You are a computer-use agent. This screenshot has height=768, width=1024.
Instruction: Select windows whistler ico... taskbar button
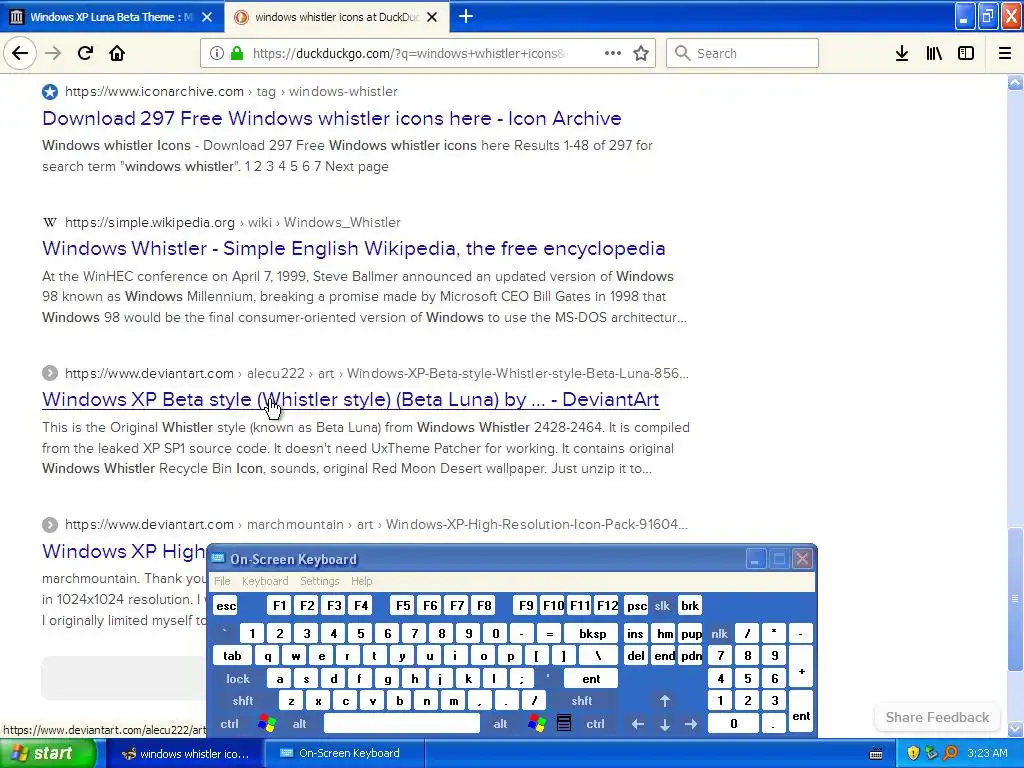pos(185,754)
